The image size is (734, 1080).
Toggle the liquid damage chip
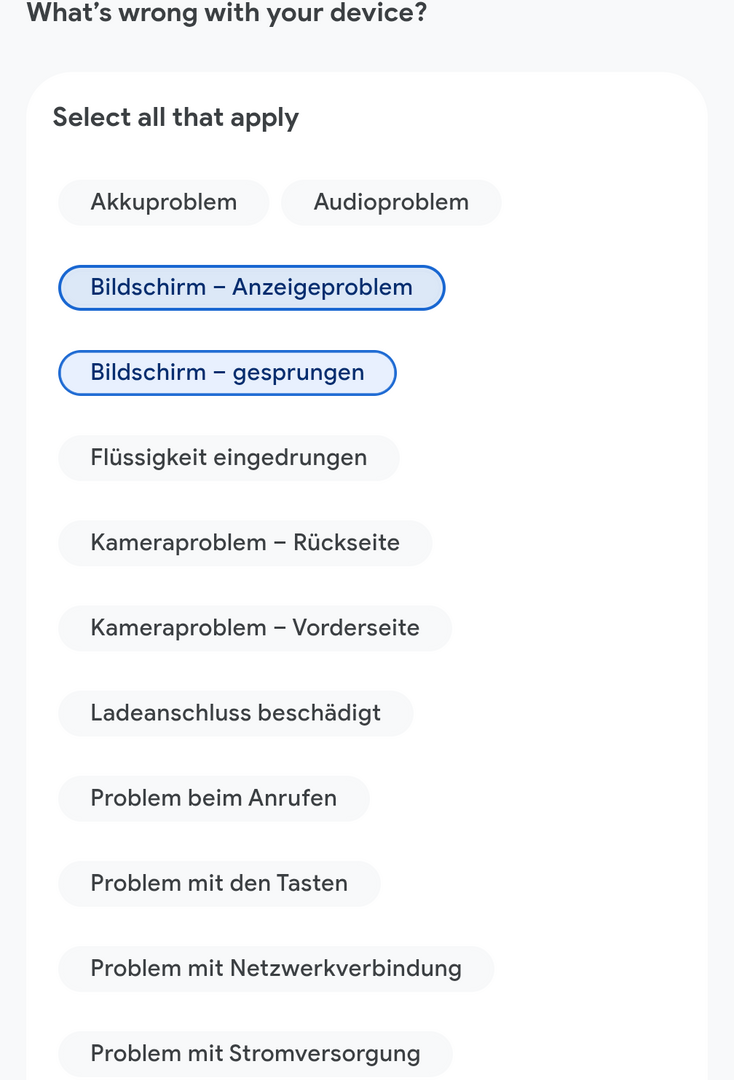tap(229, 458)
